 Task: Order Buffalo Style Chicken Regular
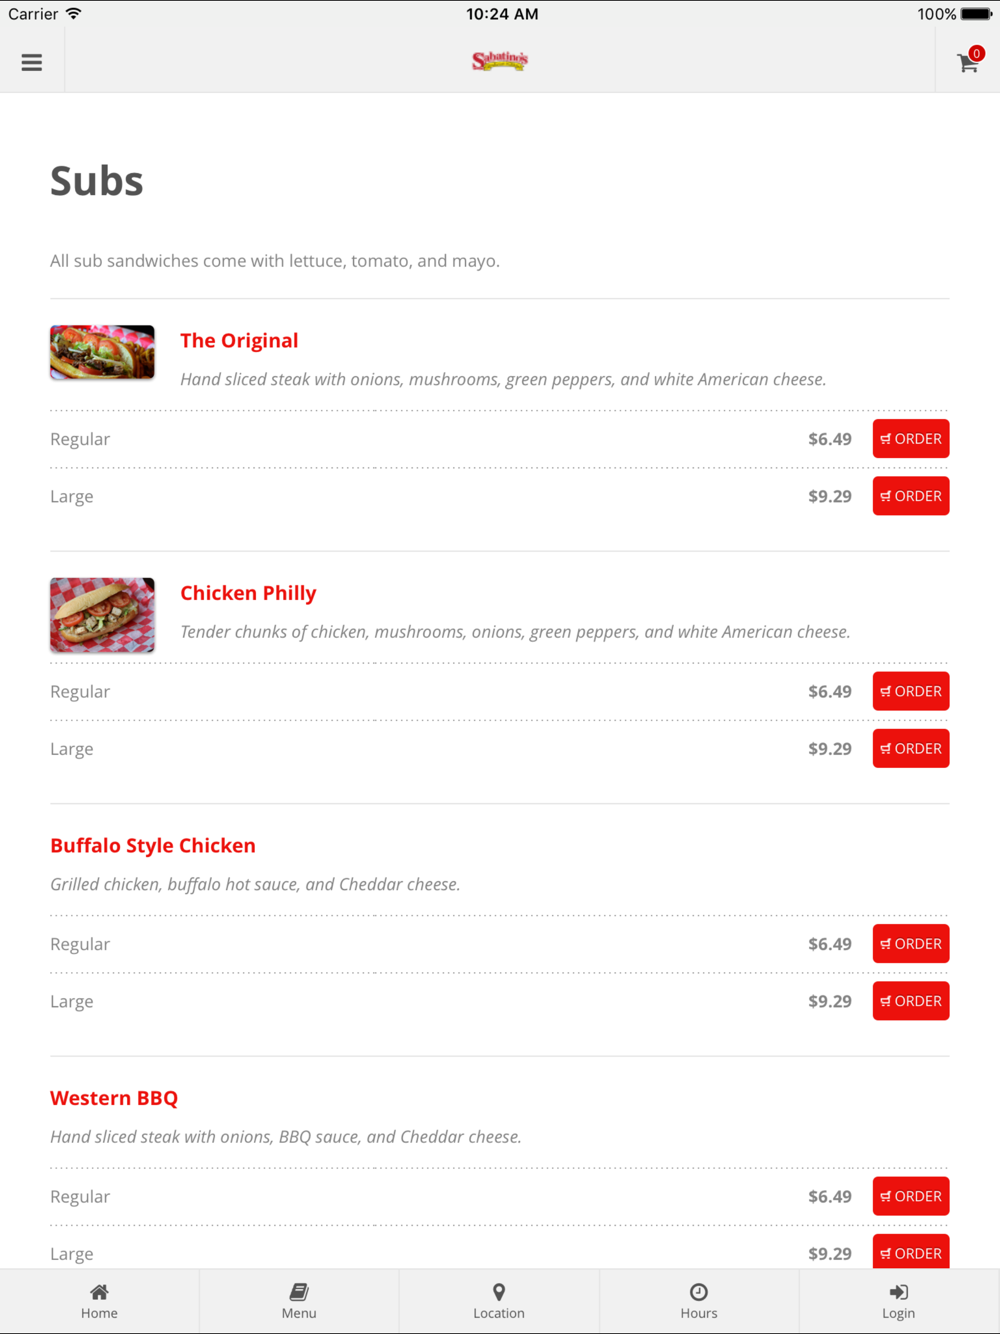(x=911, y=944)
